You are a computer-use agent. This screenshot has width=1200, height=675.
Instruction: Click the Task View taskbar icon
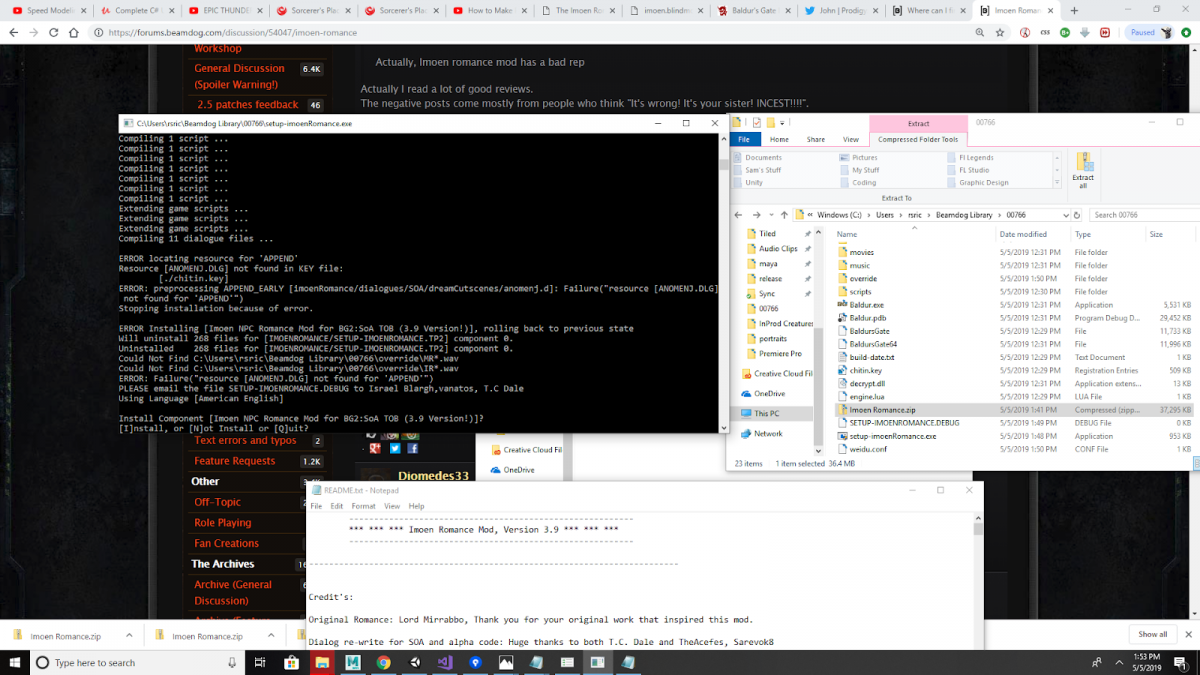point(260,662)
